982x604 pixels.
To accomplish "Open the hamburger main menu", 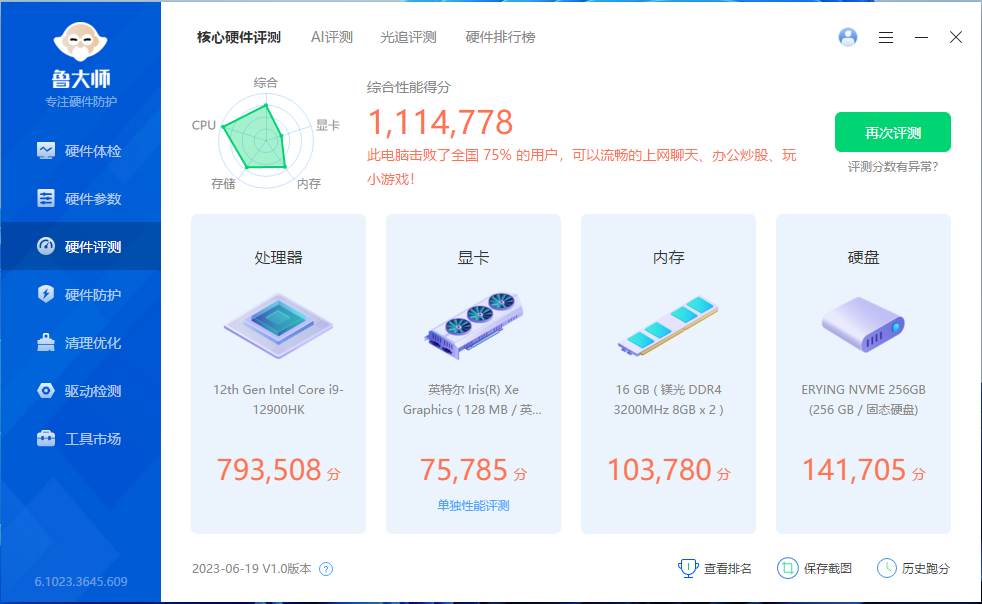I will coord(886,38).
